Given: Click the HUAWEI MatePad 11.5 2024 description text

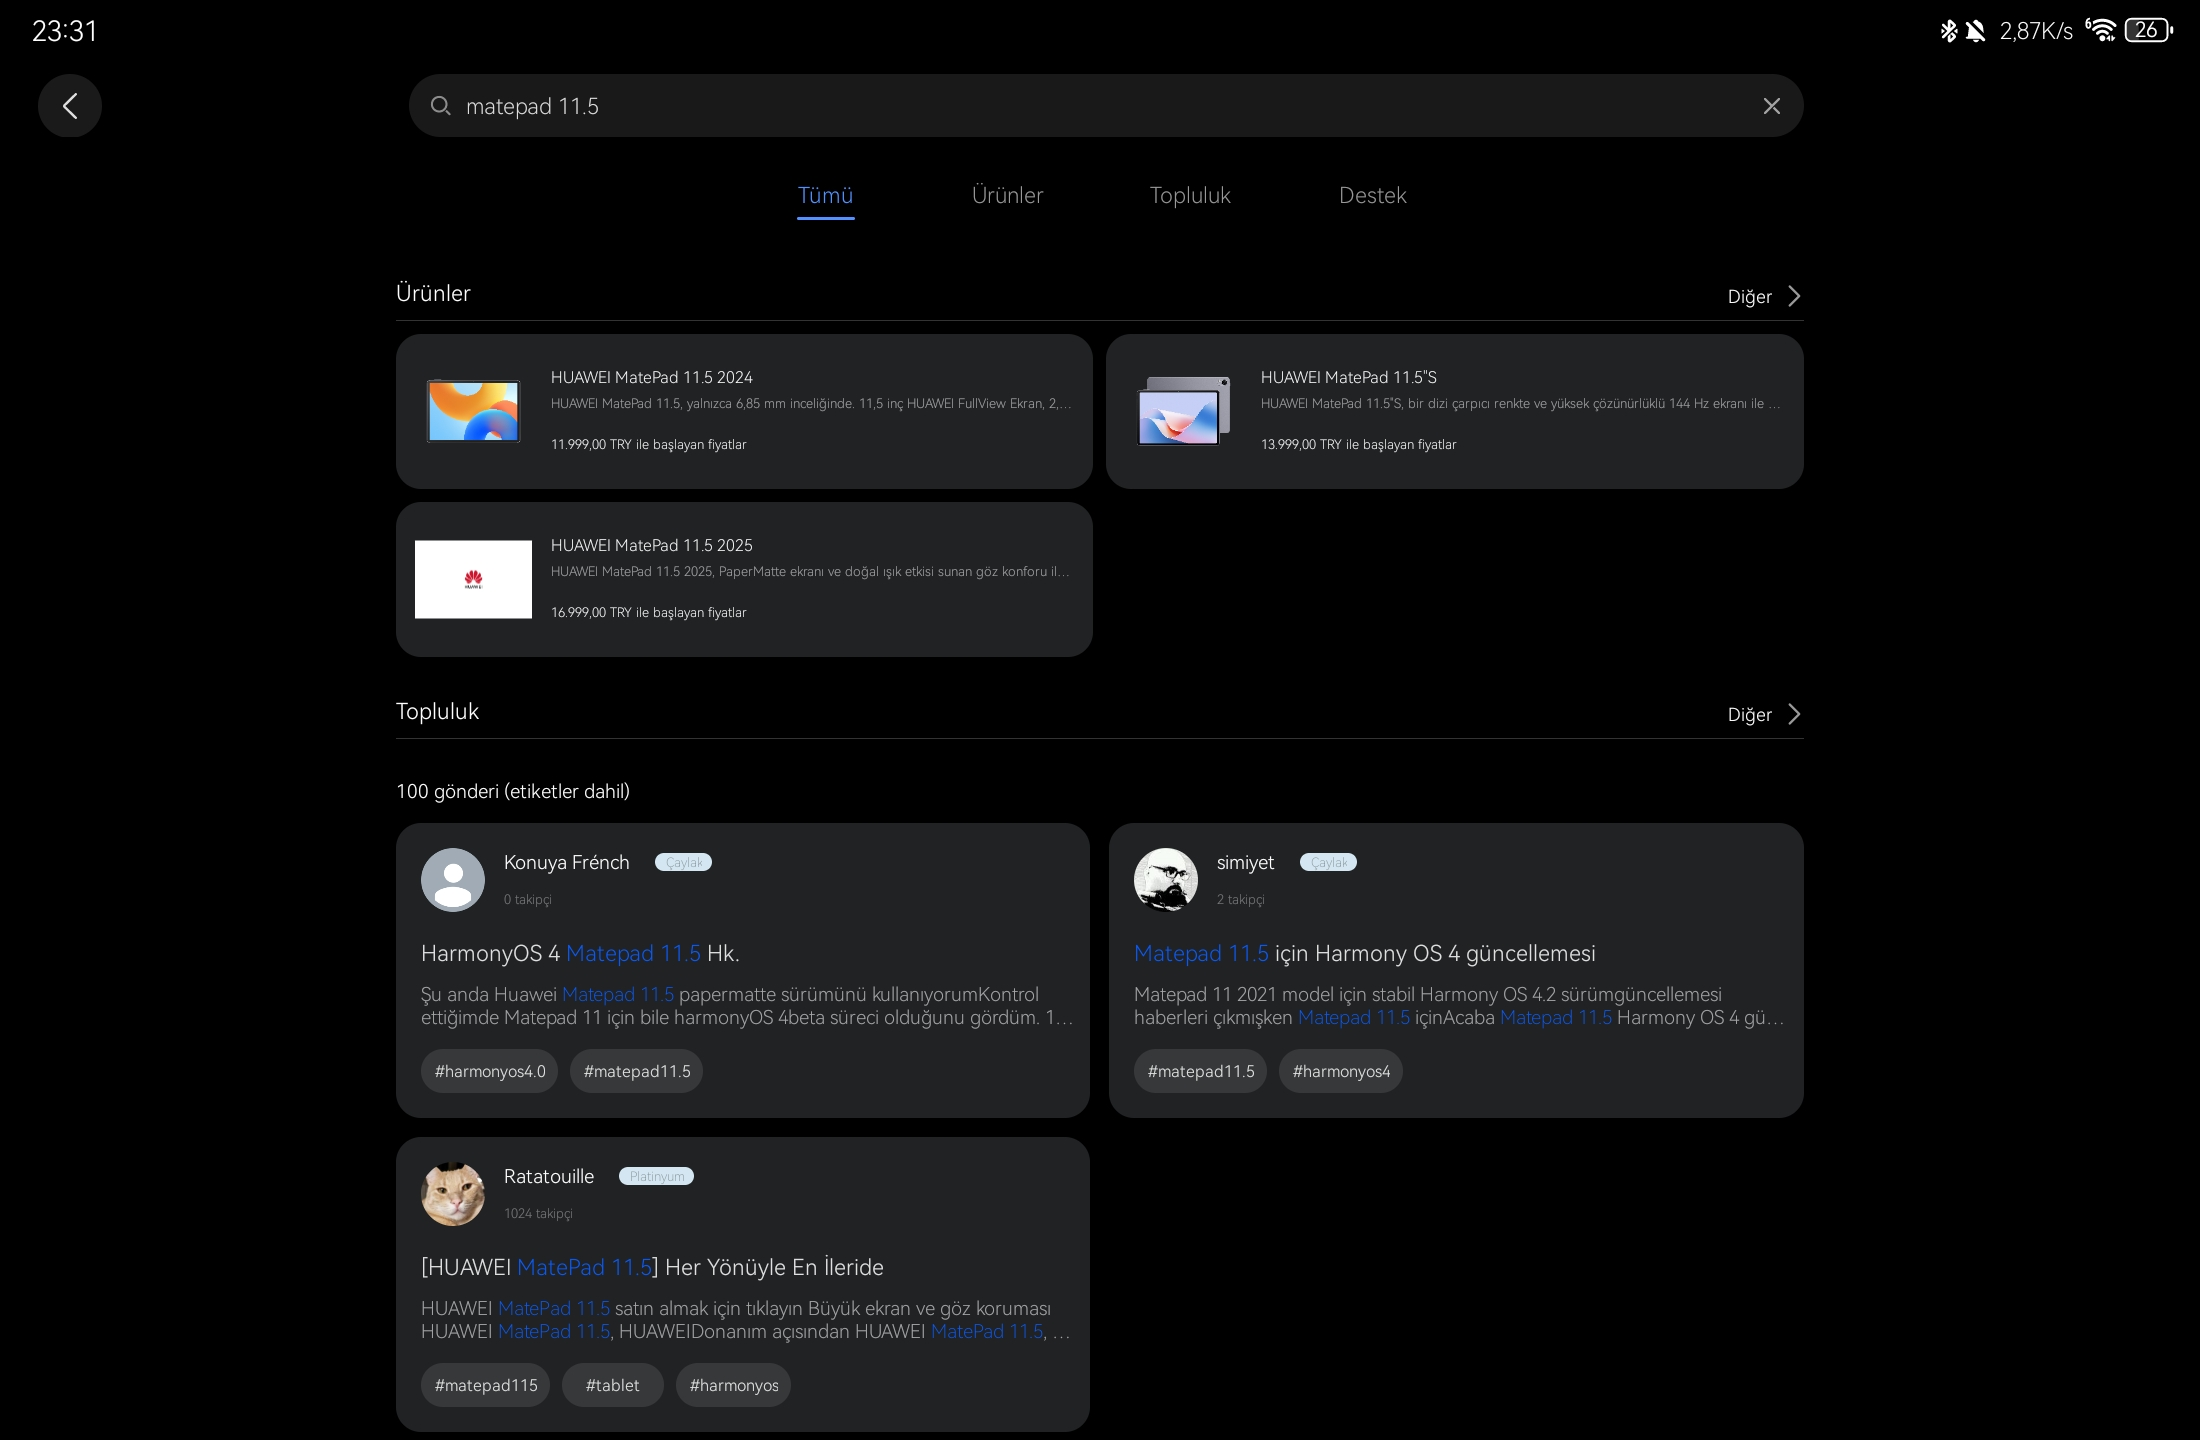Looking at the screenshot, I should coord(811,403).
